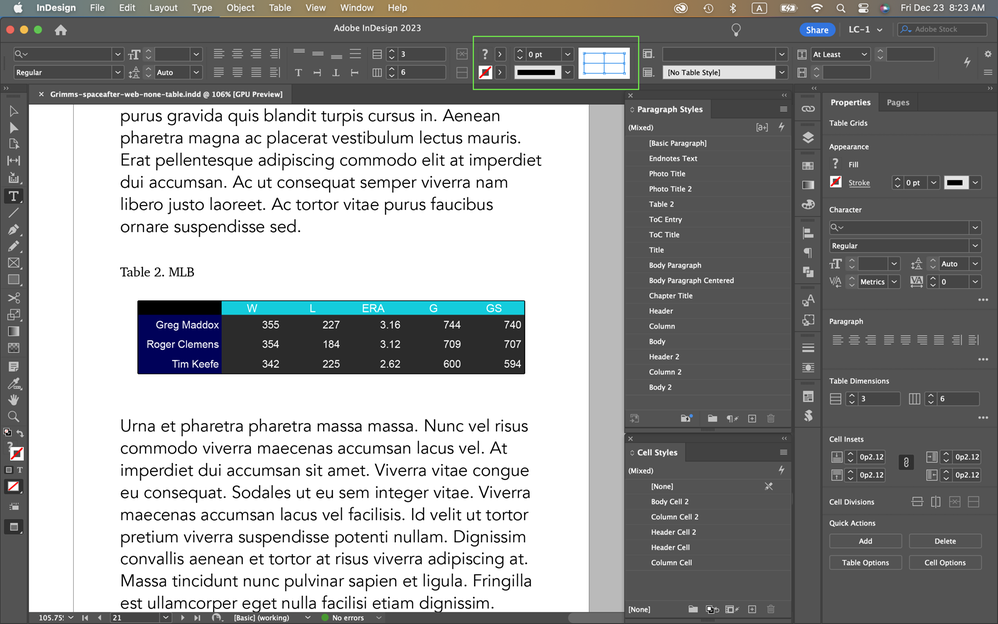This screenshot has height=624, width=998.
Task: Expand more Table Dimensions options ellipsis
Action: tap(983, 418)
